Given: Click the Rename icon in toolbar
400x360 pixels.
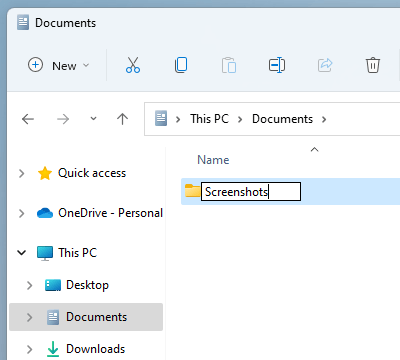Looking at the screenshot, I should coord(277,65).
